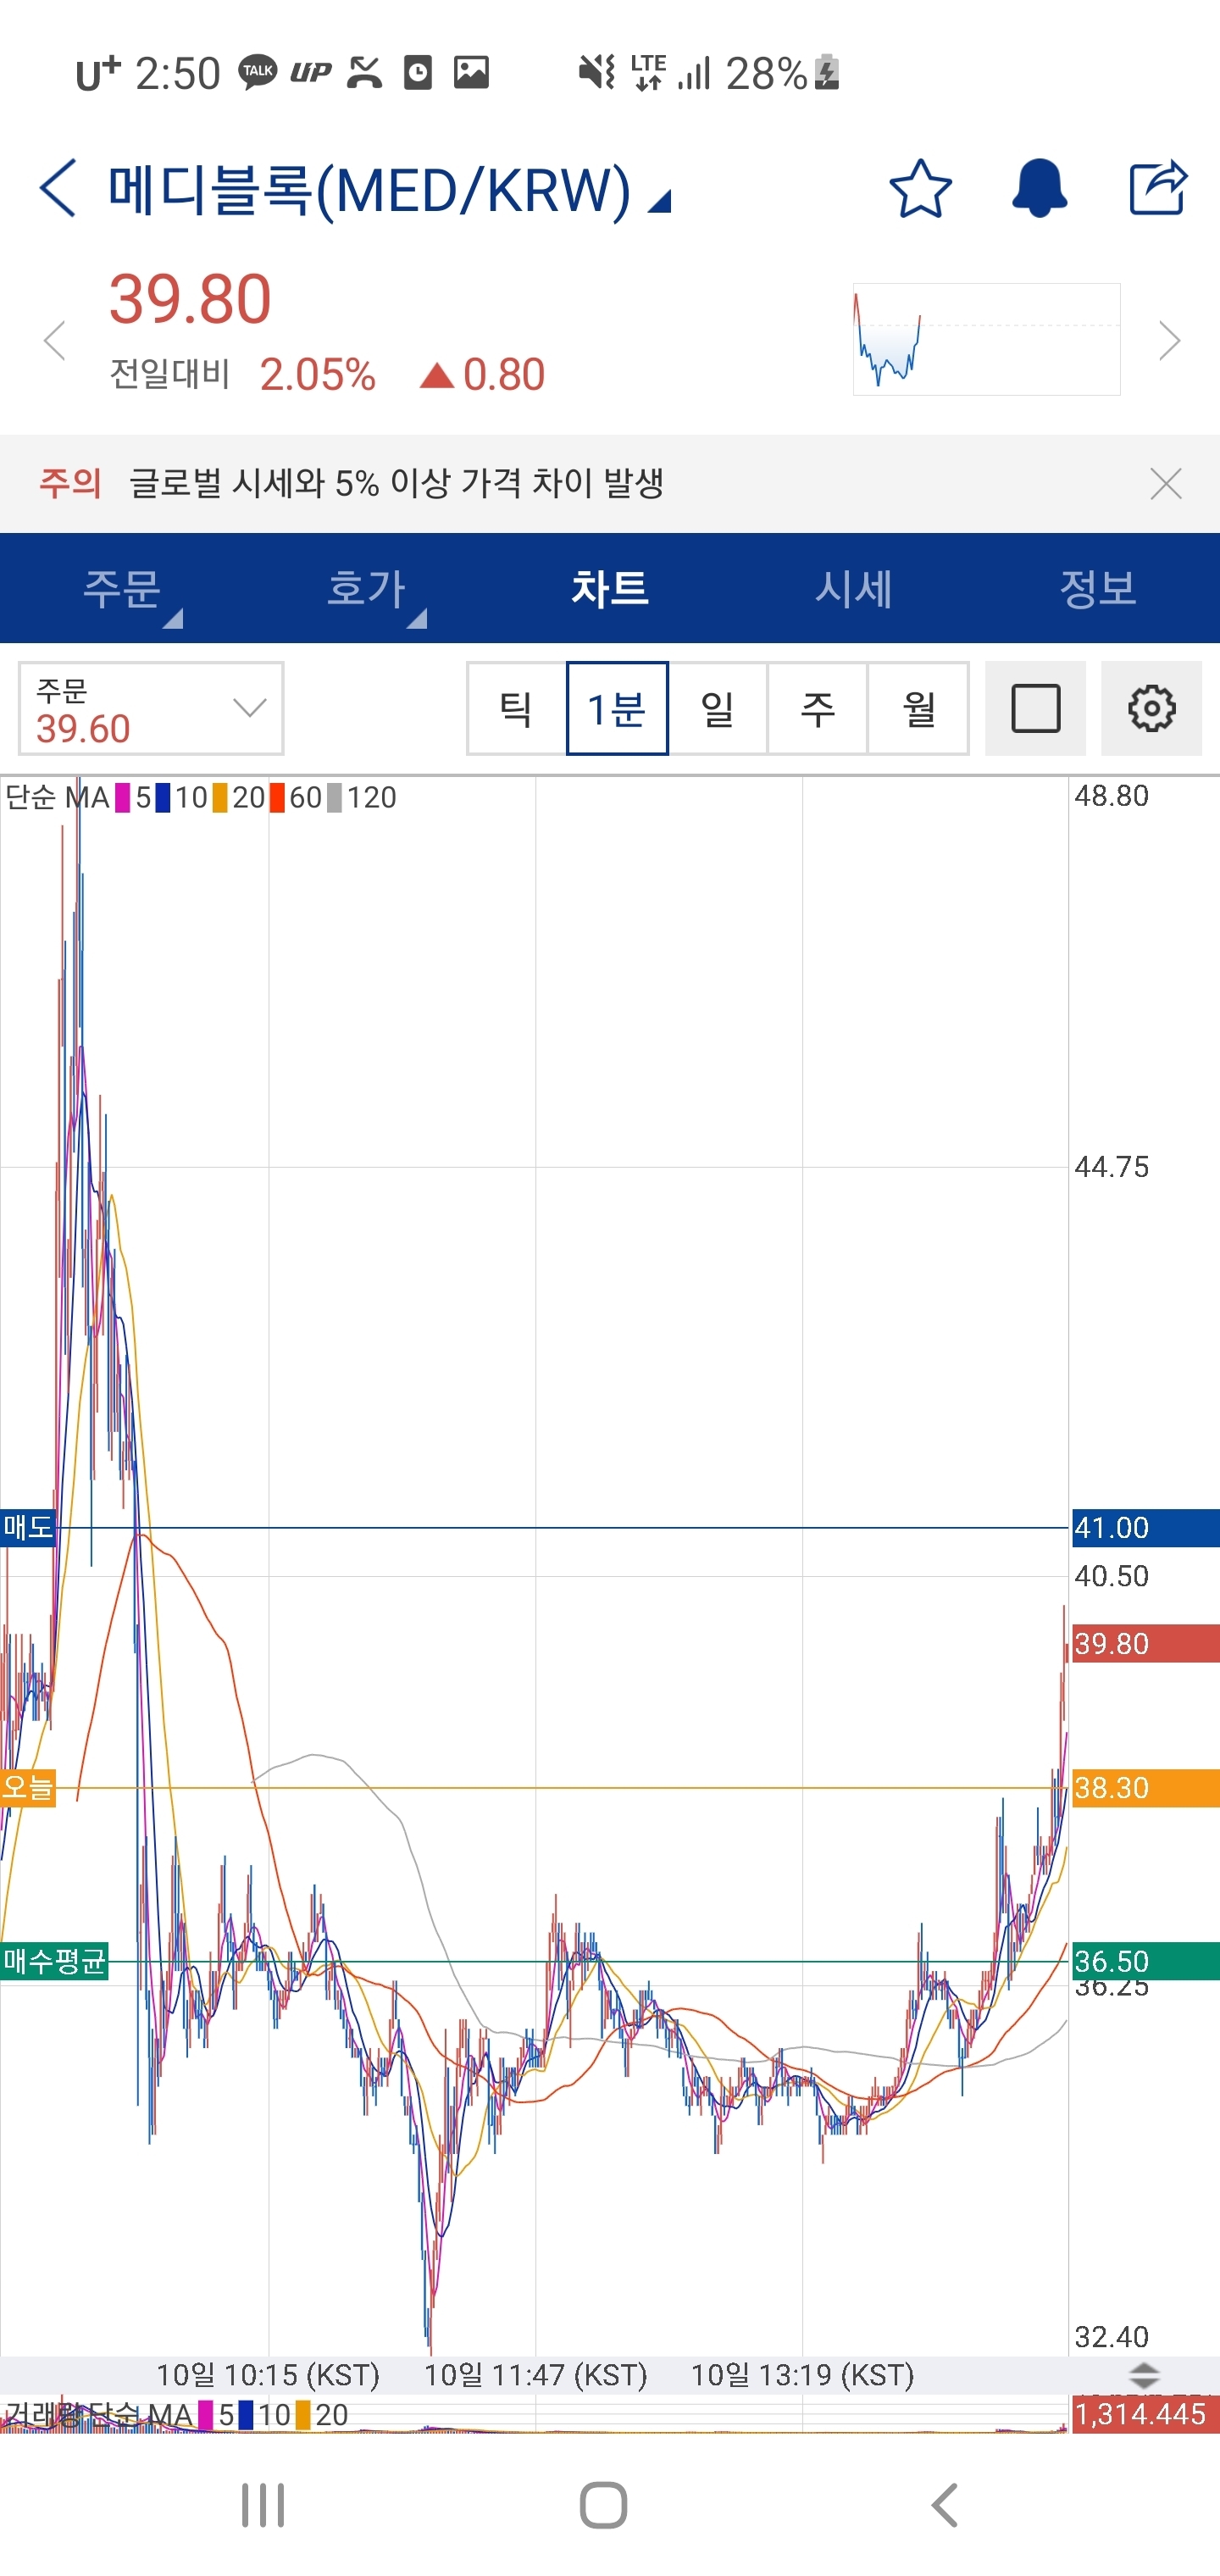Tap the back arrow beside 메디블록
Screen dimensions: 1220x2576
(x=58, y=188)
